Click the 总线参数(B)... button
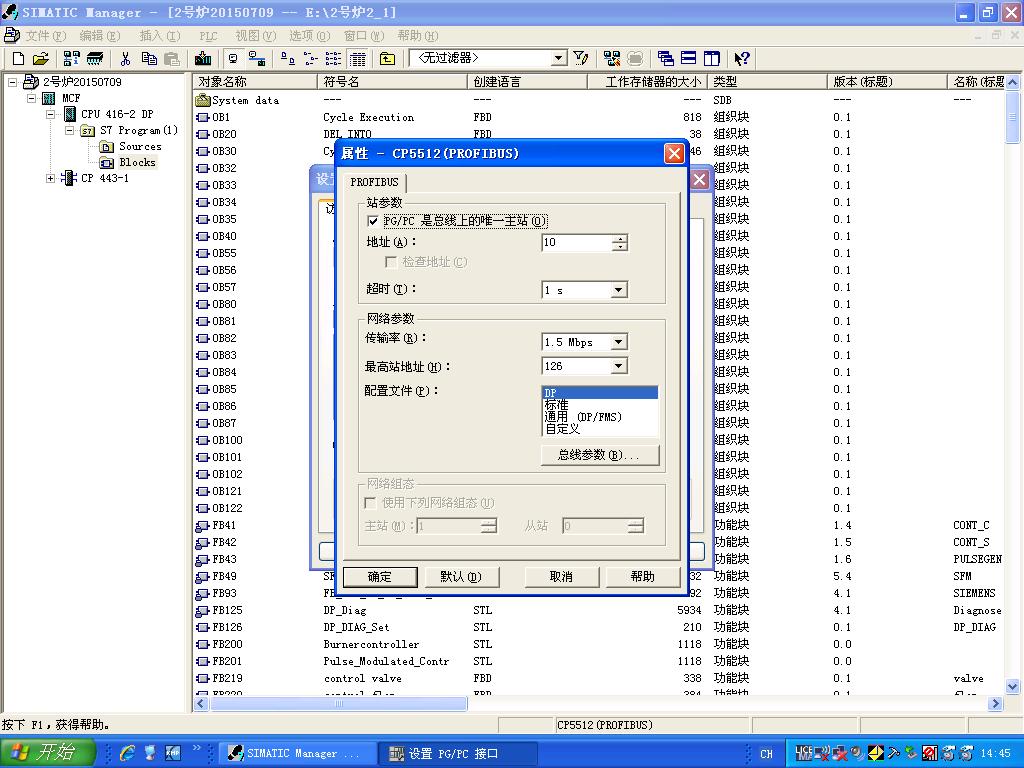 600,455
